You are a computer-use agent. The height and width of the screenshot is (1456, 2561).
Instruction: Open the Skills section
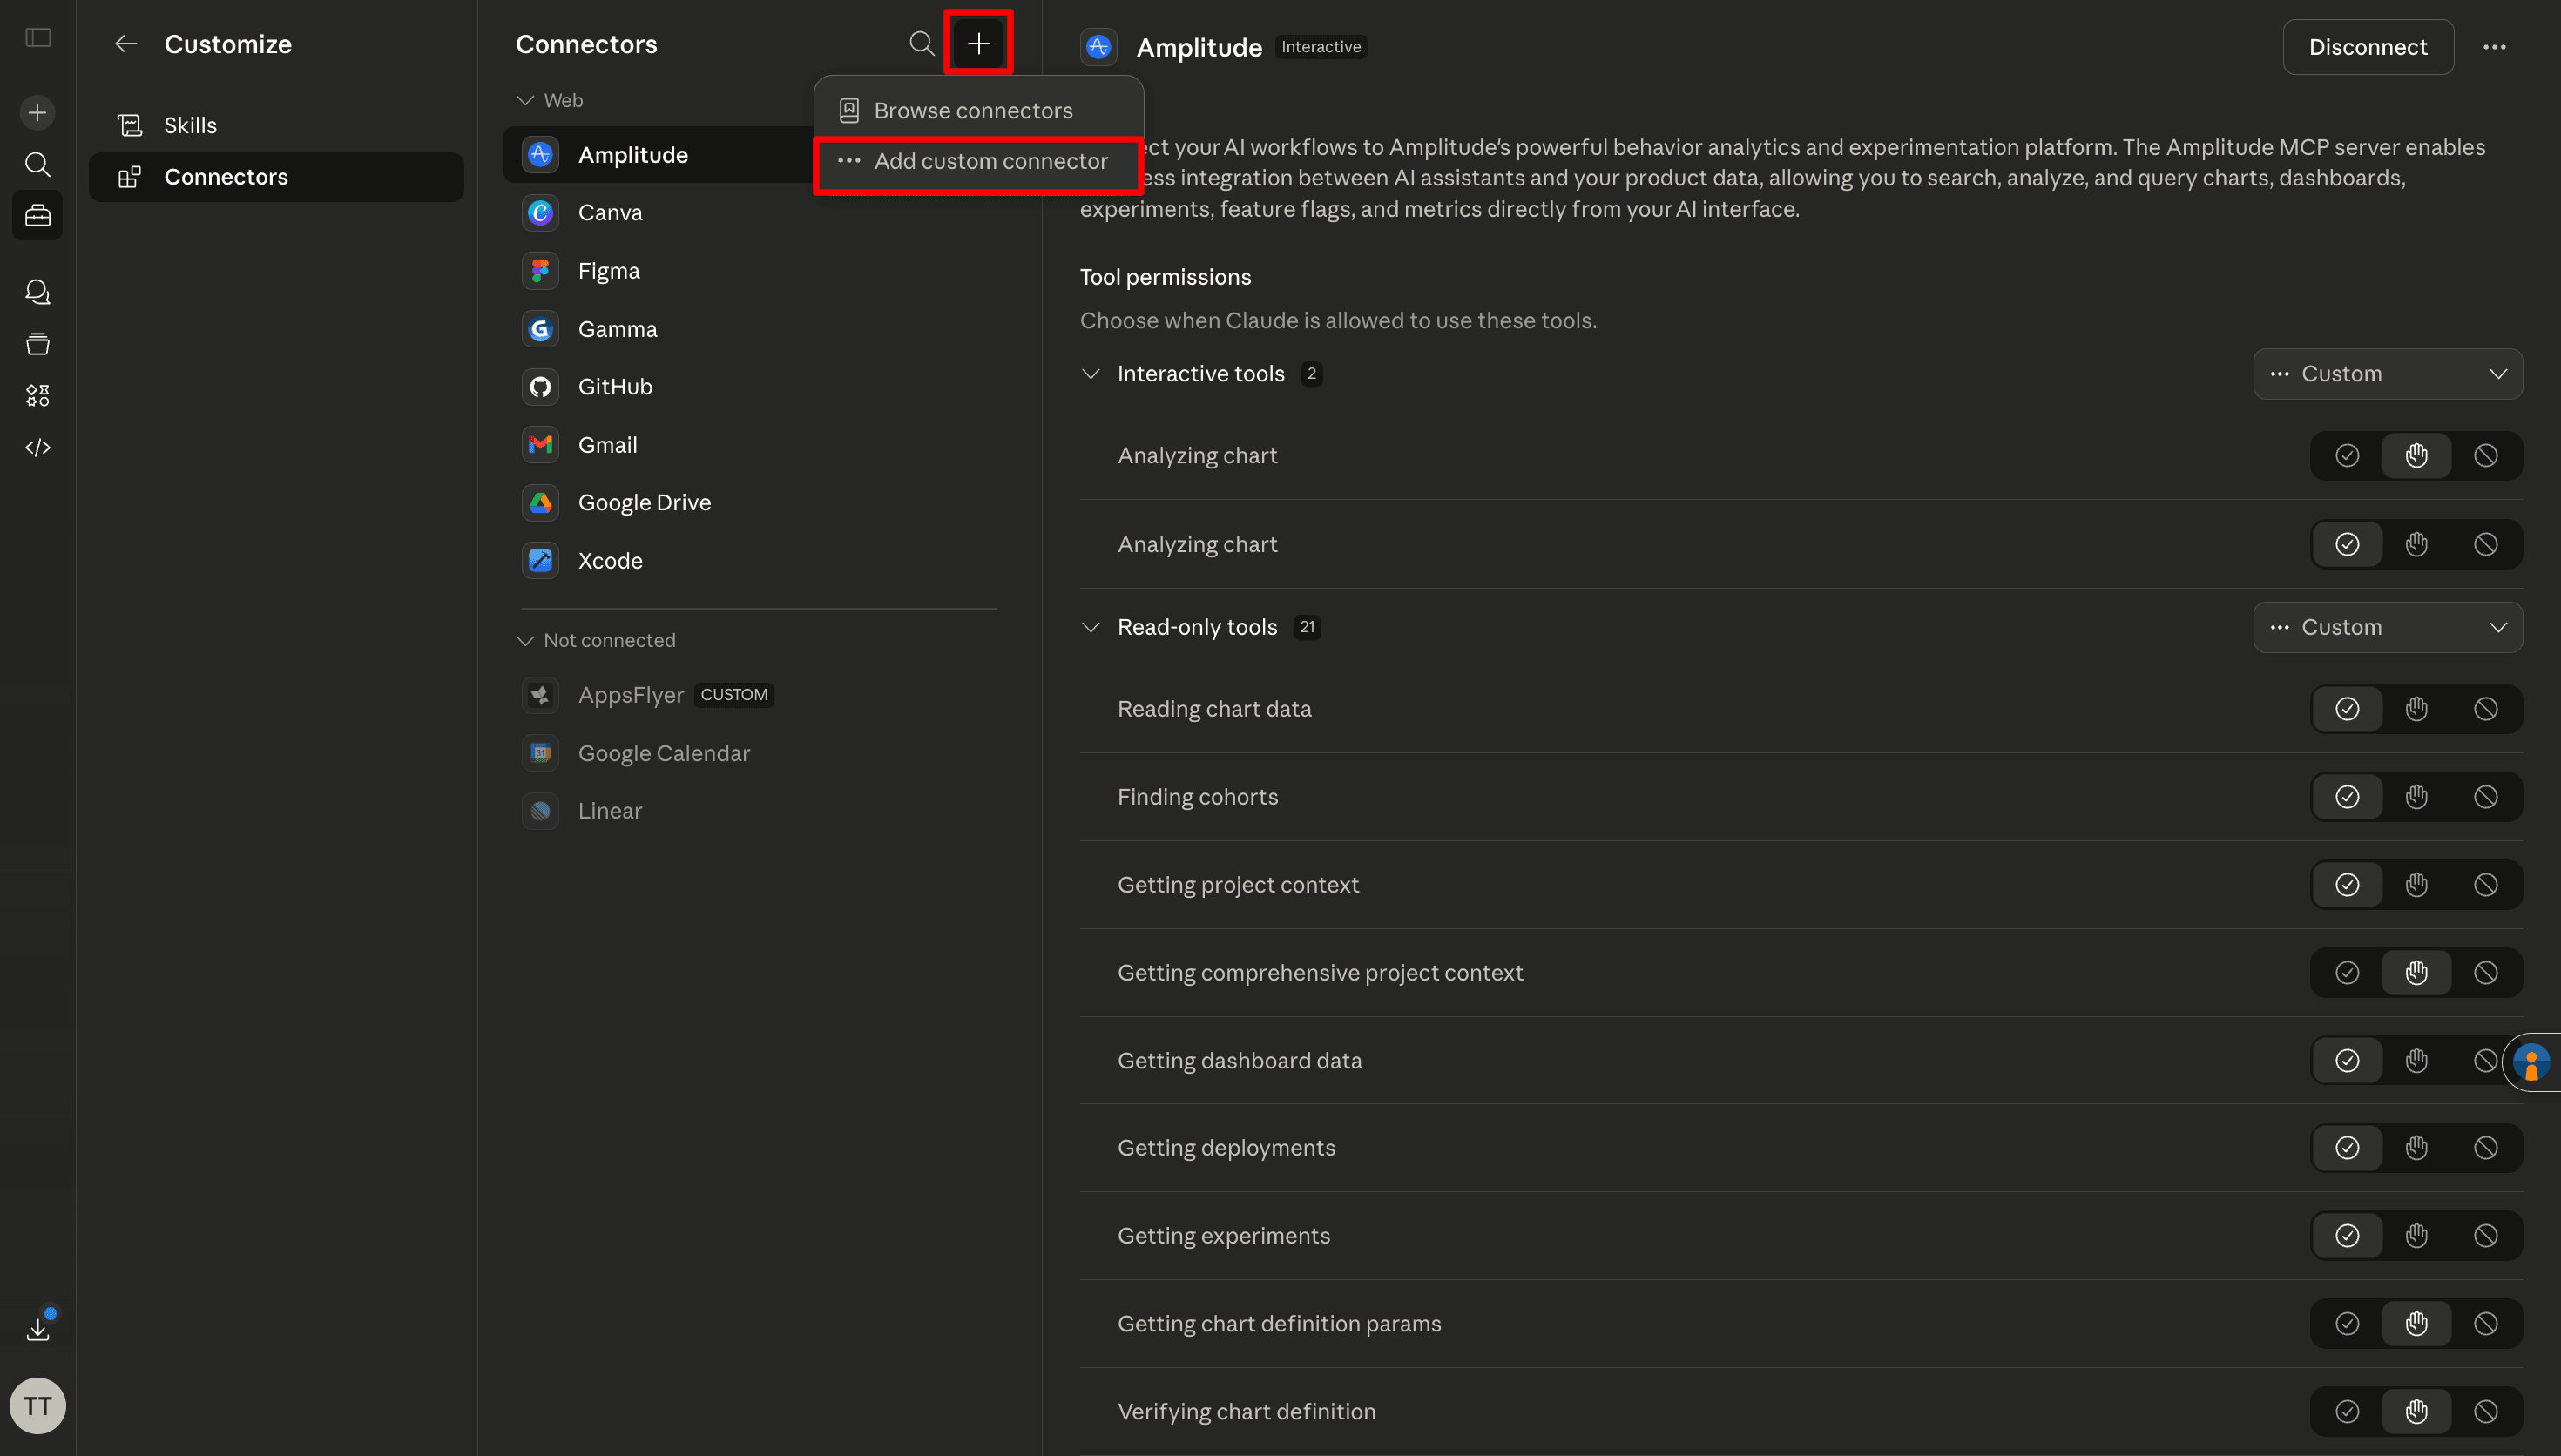(x=190, y=125)
